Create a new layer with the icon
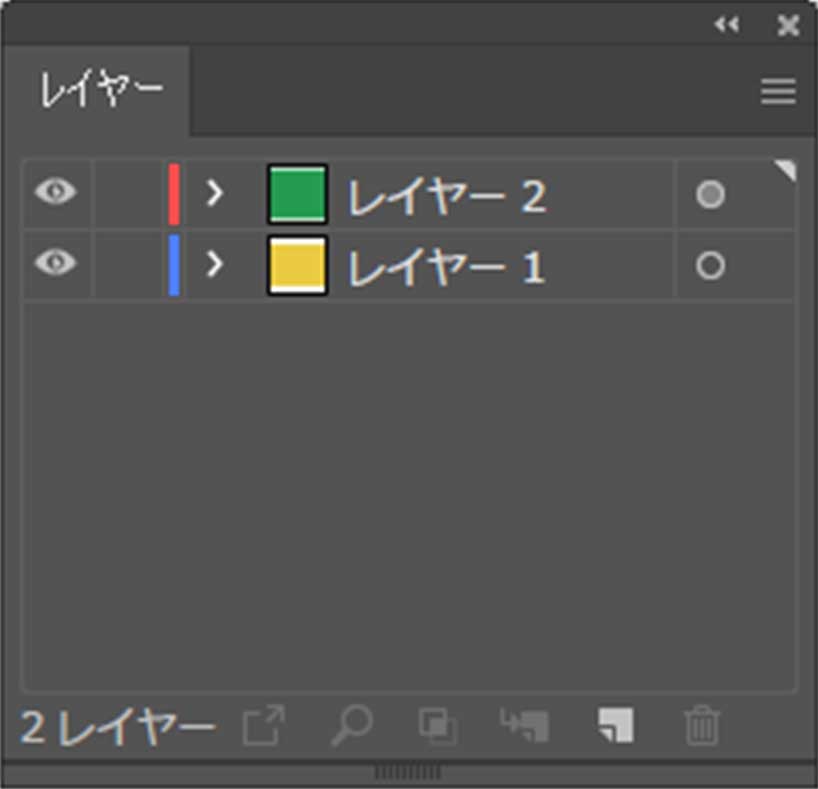 (x=616, y=724)
